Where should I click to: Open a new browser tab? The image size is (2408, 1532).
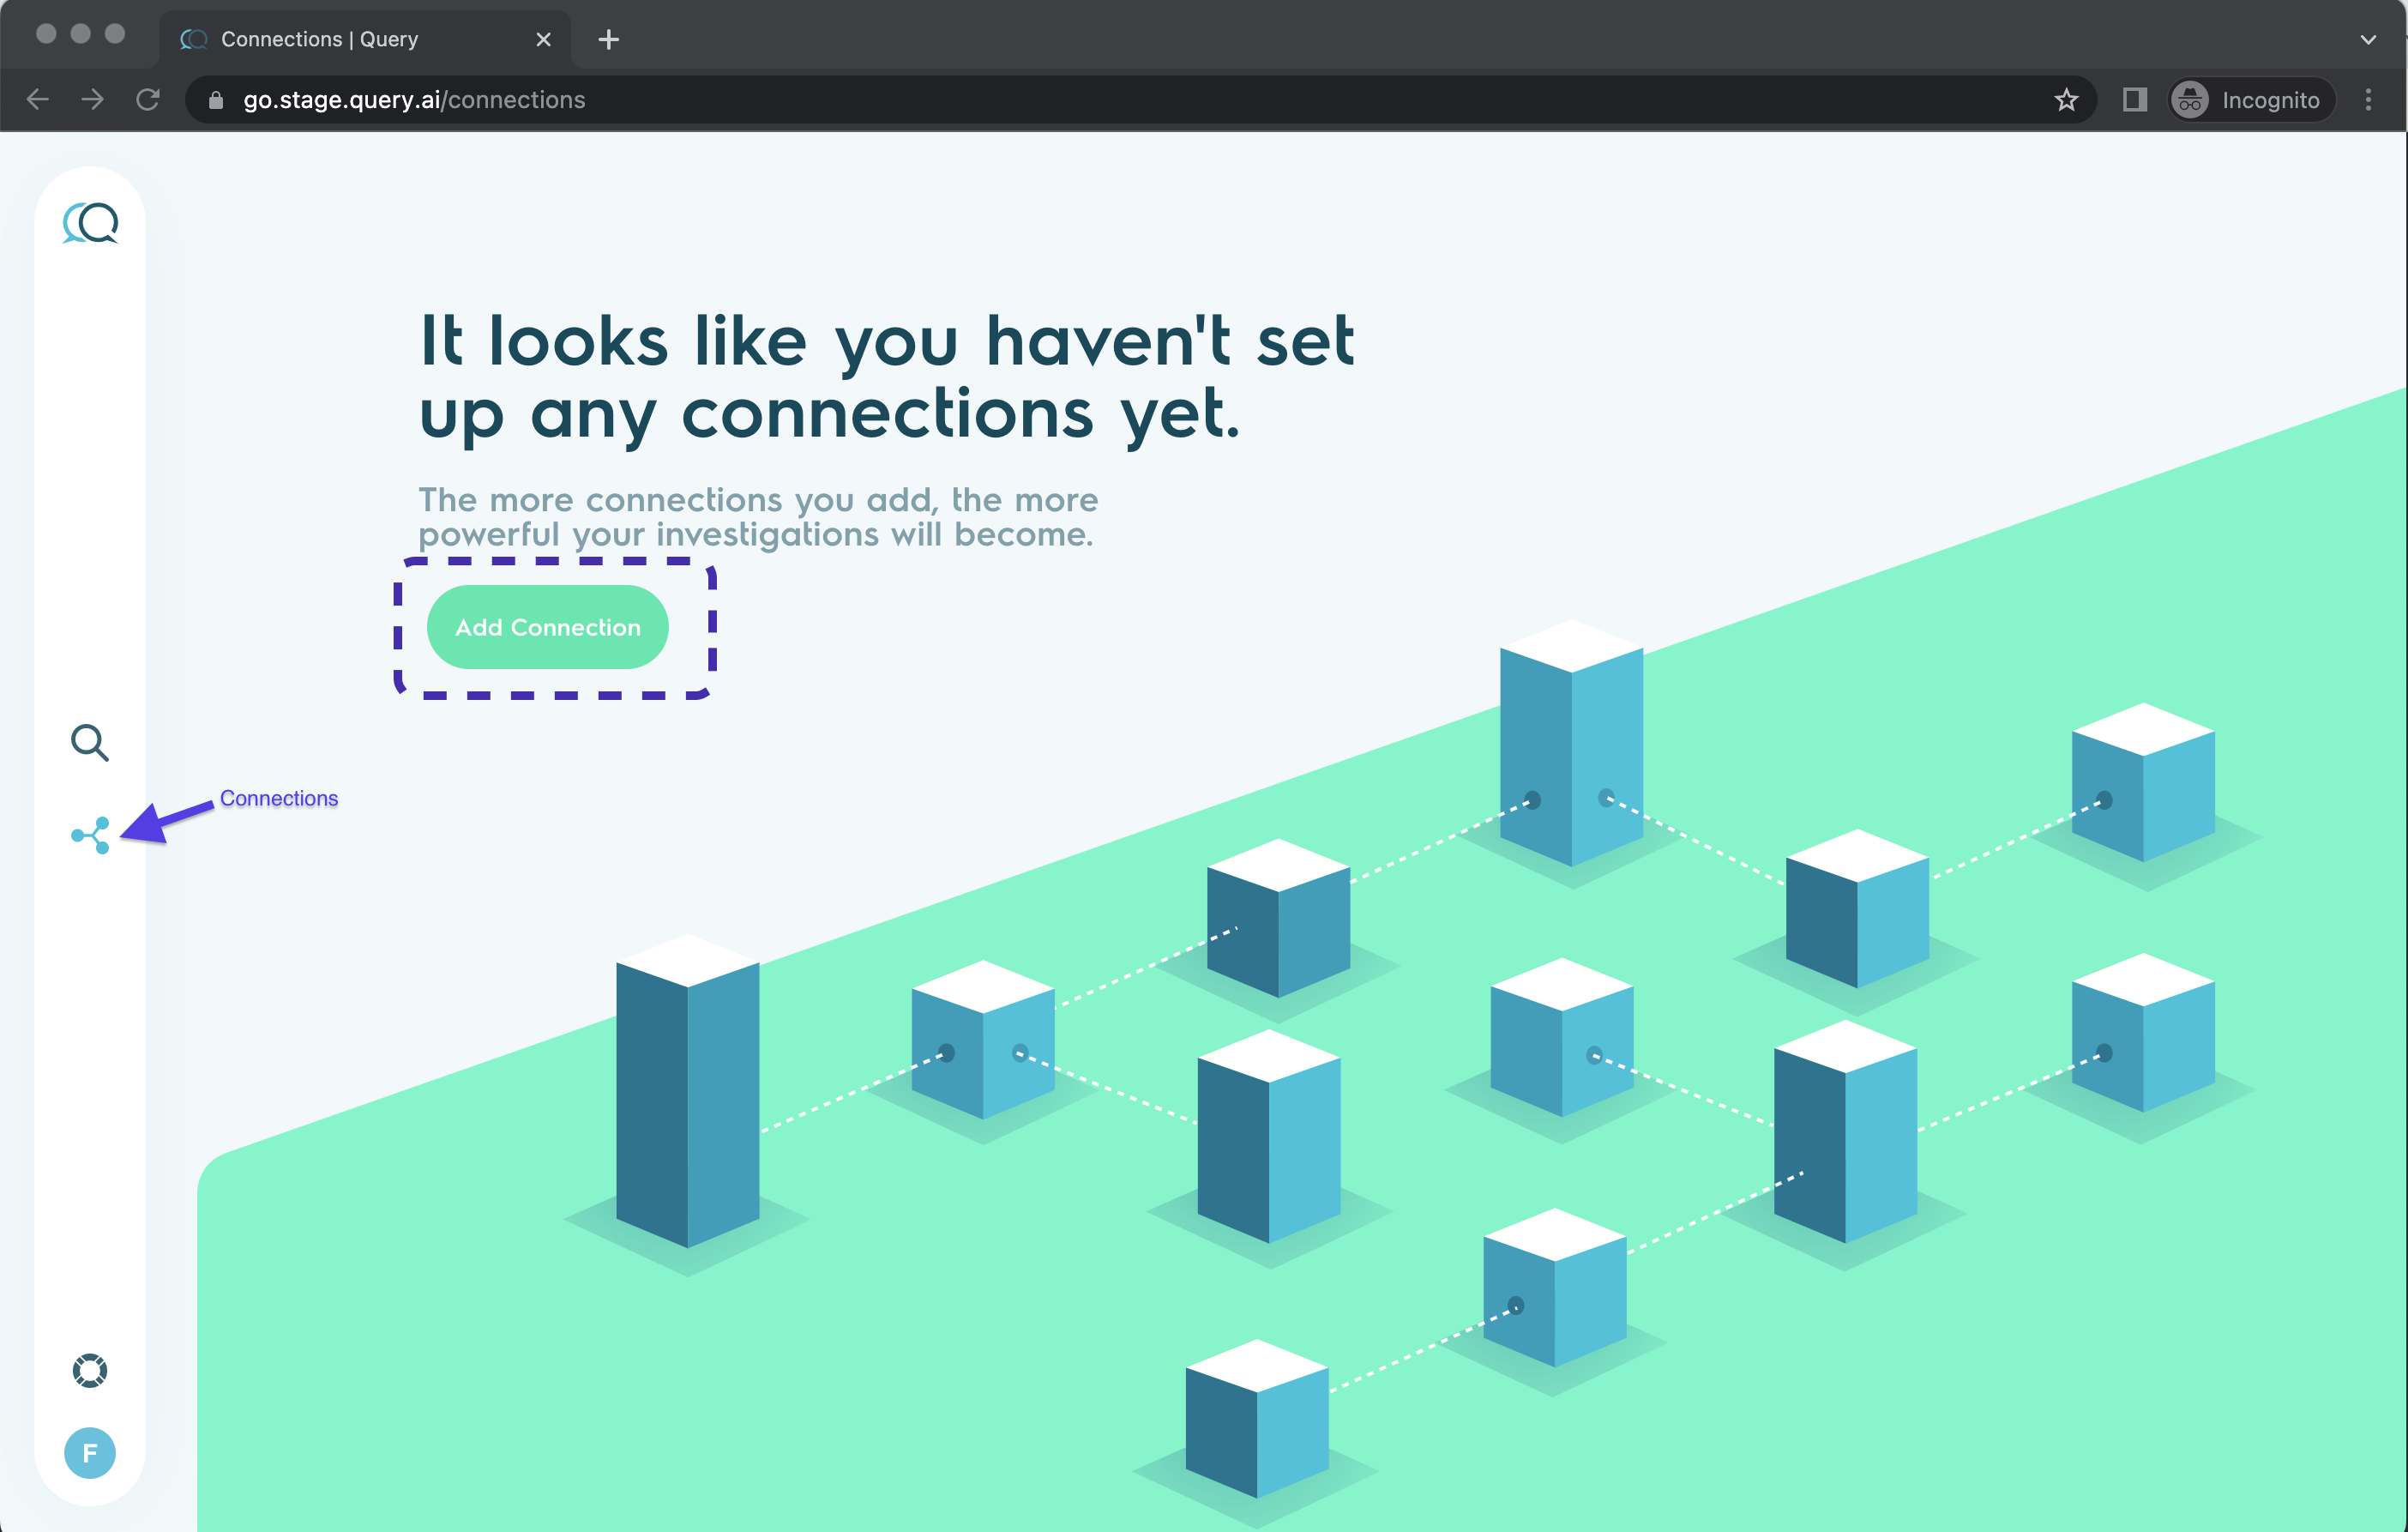click(608, 40)
